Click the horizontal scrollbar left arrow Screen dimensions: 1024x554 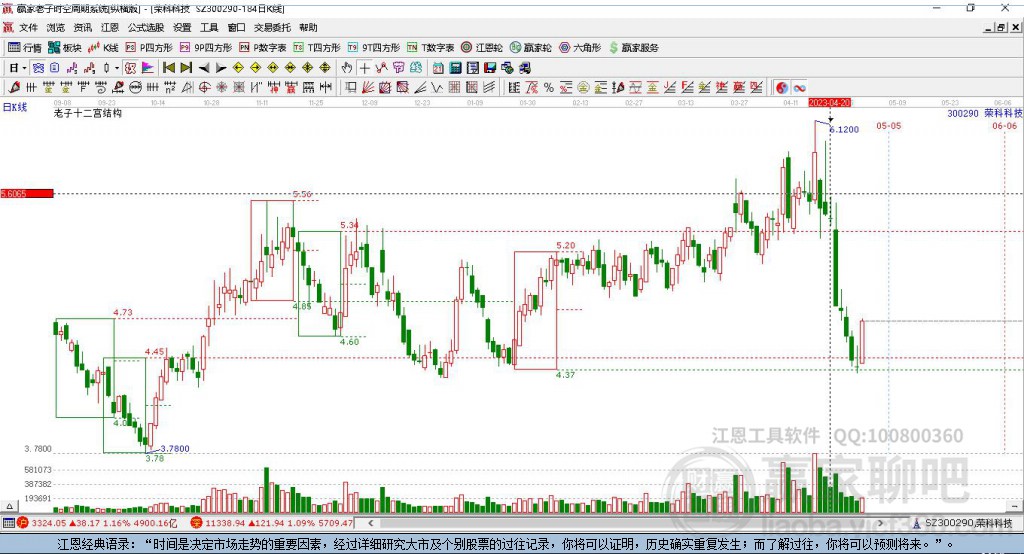coord(370,523)
